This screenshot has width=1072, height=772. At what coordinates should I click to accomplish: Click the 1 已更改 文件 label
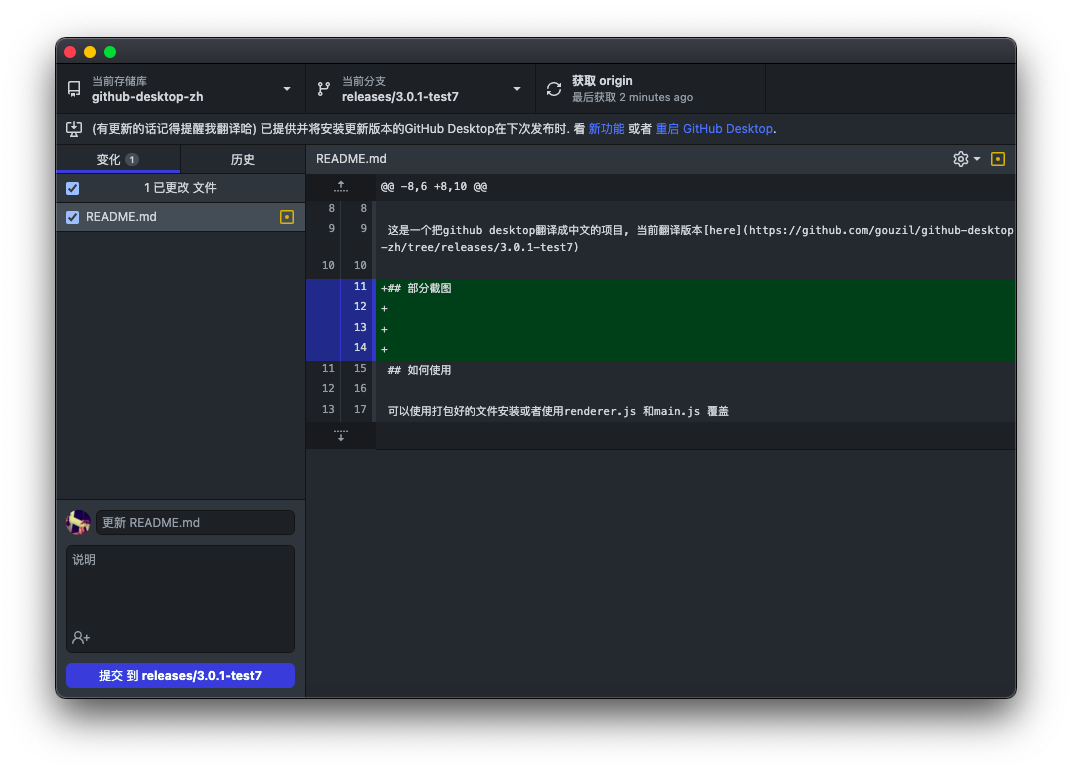(x=180, y=187)
